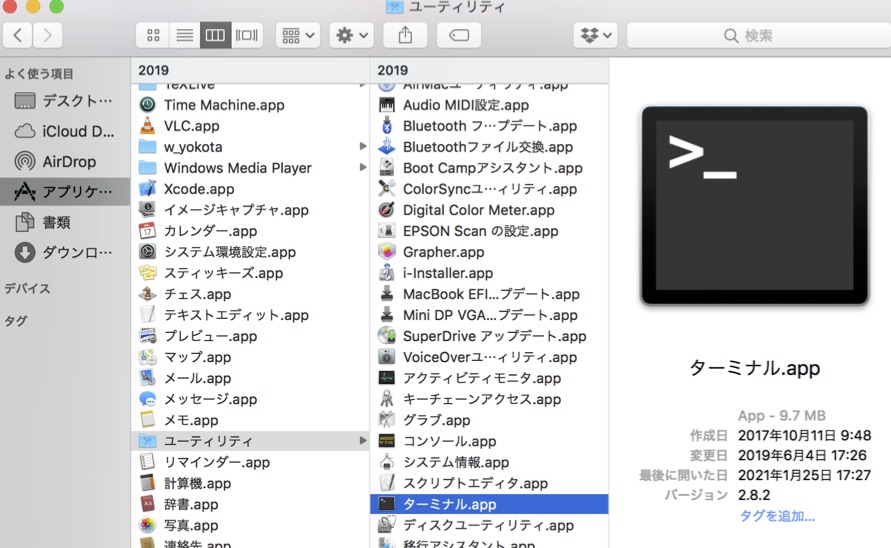
Task: Select the マップ.app icon
Action: 147,356
